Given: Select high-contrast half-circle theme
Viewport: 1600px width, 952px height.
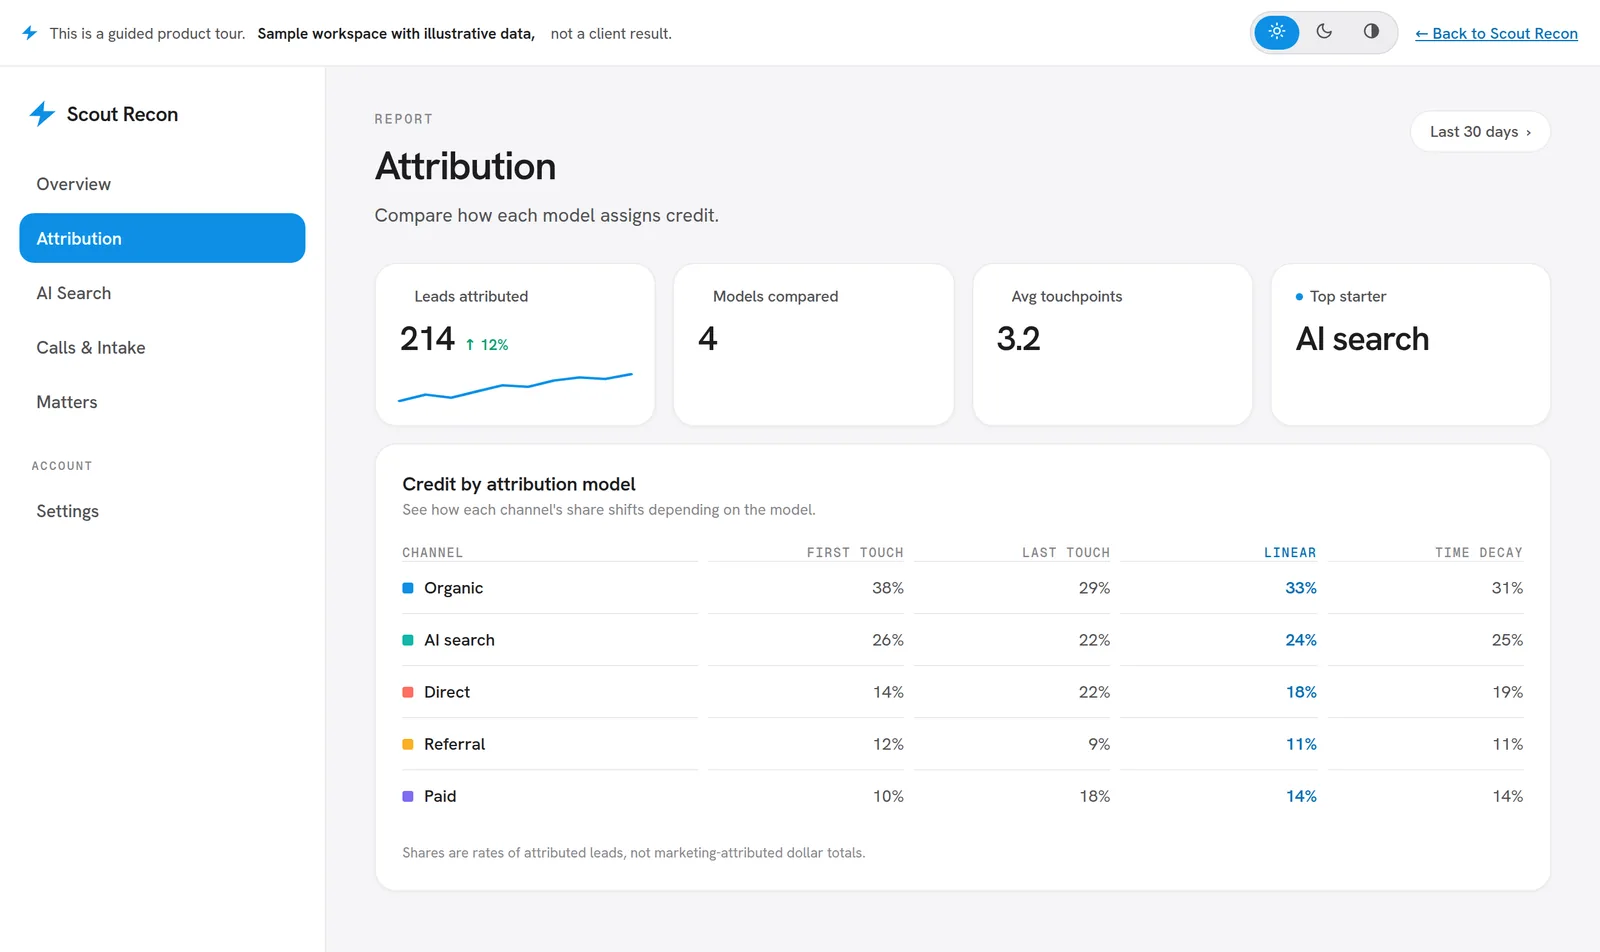Looking at the screenshot, I should [1371, 32].
